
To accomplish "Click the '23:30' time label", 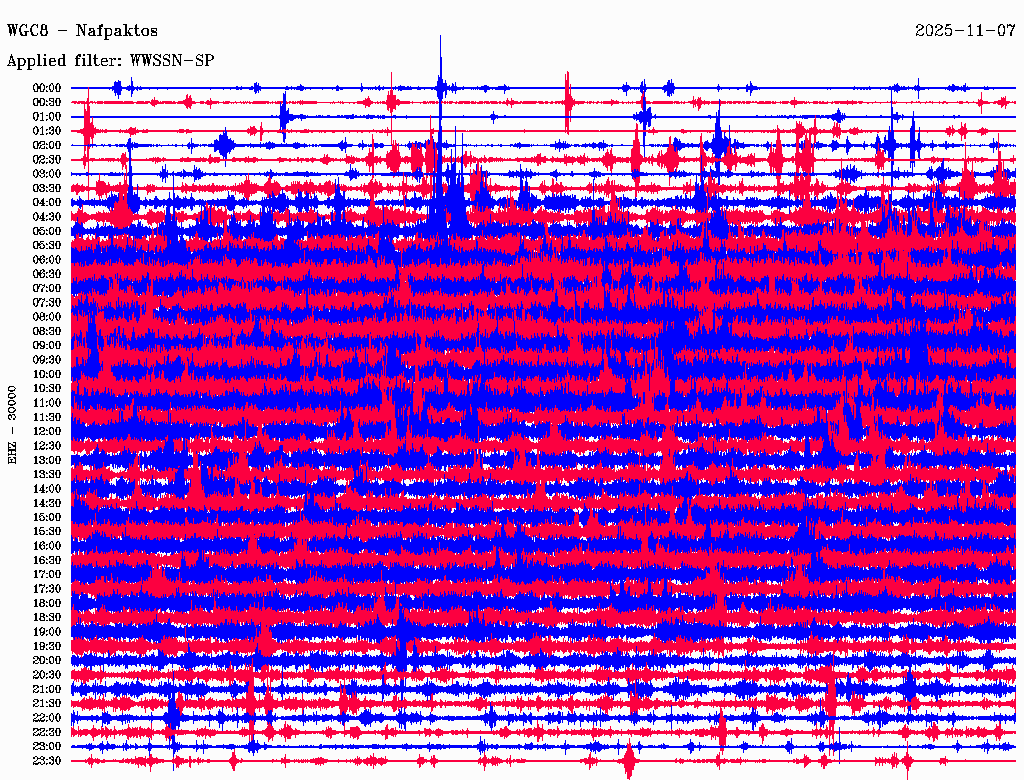I will pyautogui.click(x=47, y=761).
